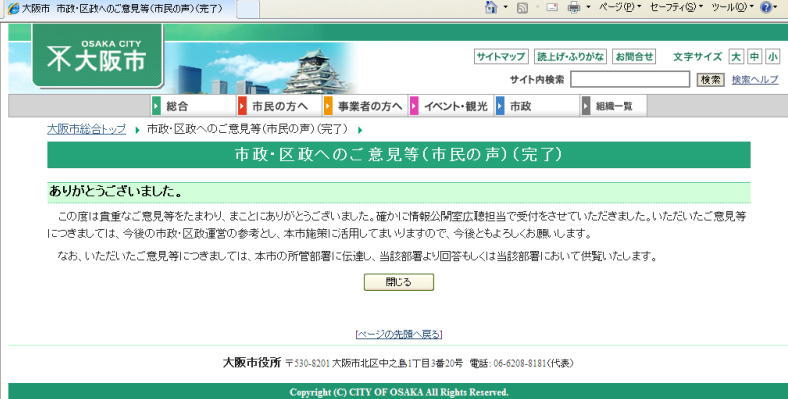
Task: Open the イベント・観光 navigation tab
Action: (x=451, y=106)
